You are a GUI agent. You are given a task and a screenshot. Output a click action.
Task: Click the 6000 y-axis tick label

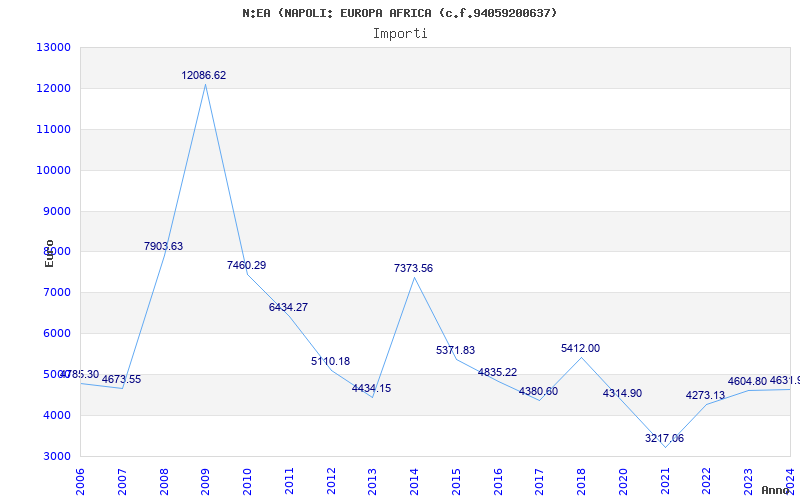click(56, 334)
